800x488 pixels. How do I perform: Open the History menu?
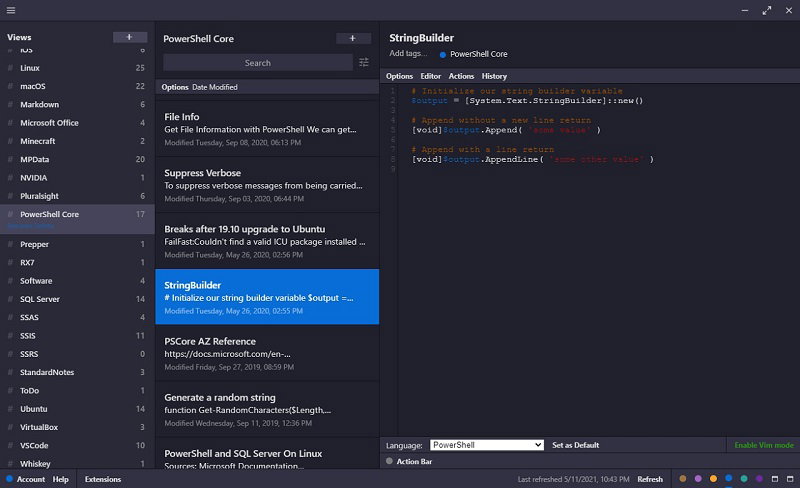tap(494, 76)
